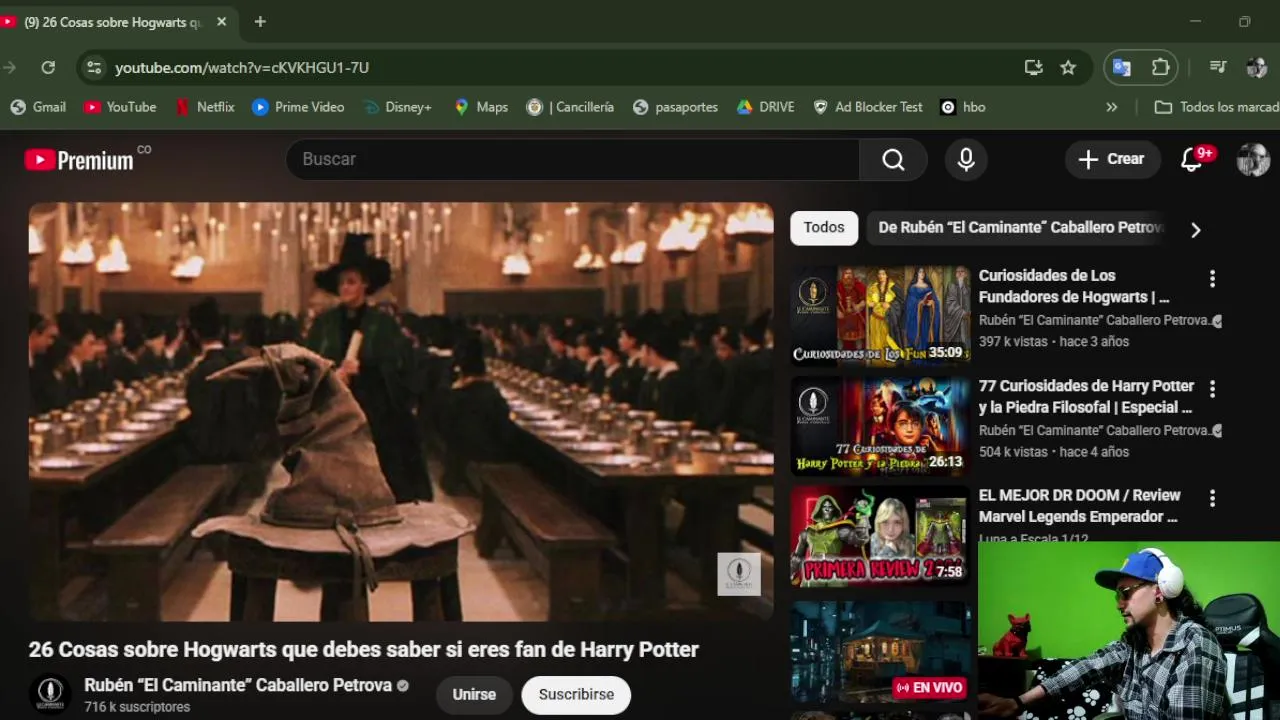Viewport: 1280px width, 720px height.
Task: Close the 26 Cosas sobre Hogwarts tab
Action: [221, 22]
